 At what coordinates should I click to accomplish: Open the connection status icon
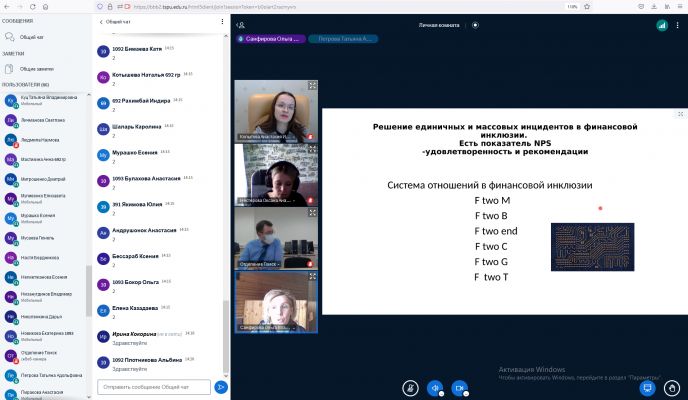pos(661,24)
